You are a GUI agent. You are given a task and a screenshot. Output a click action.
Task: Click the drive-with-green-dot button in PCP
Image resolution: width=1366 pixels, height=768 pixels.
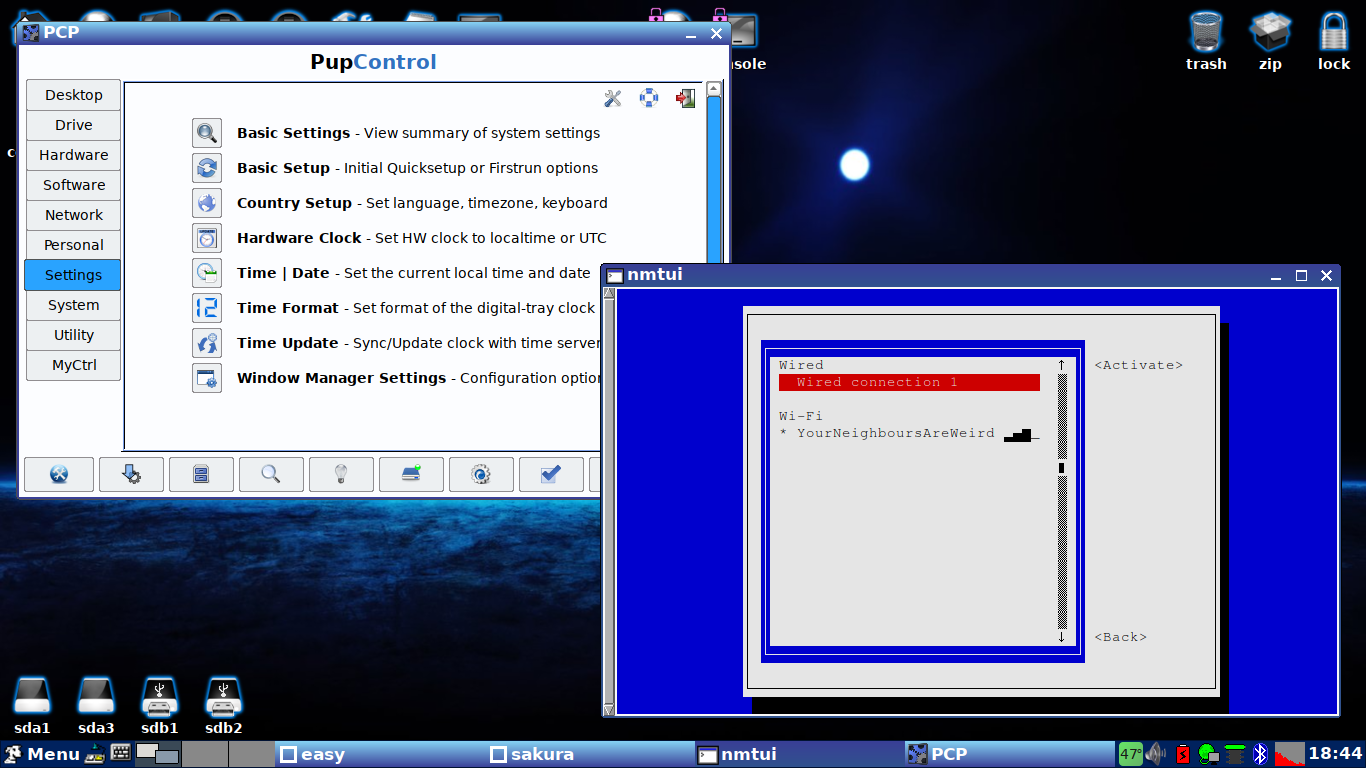pyautogui.click(x=411, y=474)
